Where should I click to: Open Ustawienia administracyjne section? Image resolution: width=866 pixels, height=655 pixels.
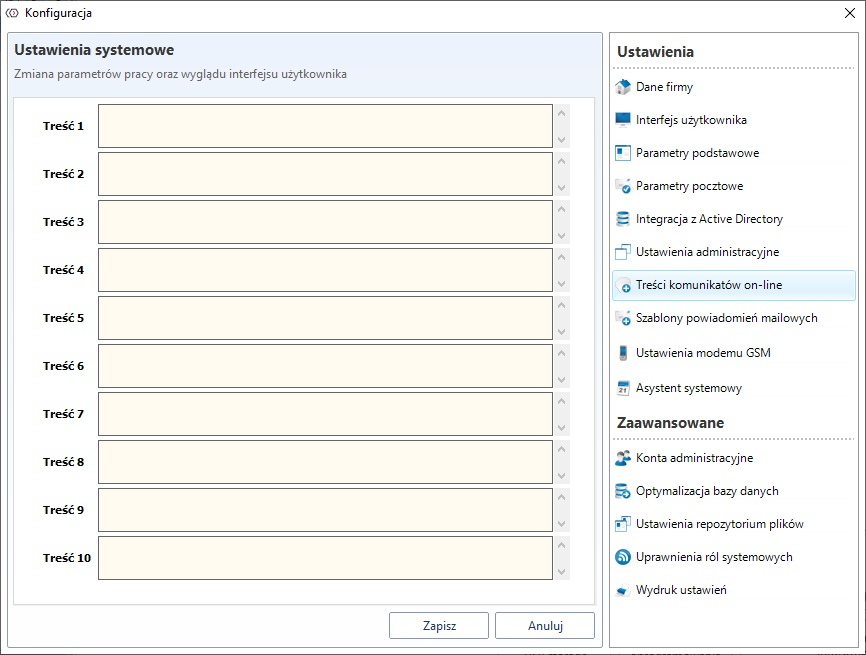click(707, 252)
